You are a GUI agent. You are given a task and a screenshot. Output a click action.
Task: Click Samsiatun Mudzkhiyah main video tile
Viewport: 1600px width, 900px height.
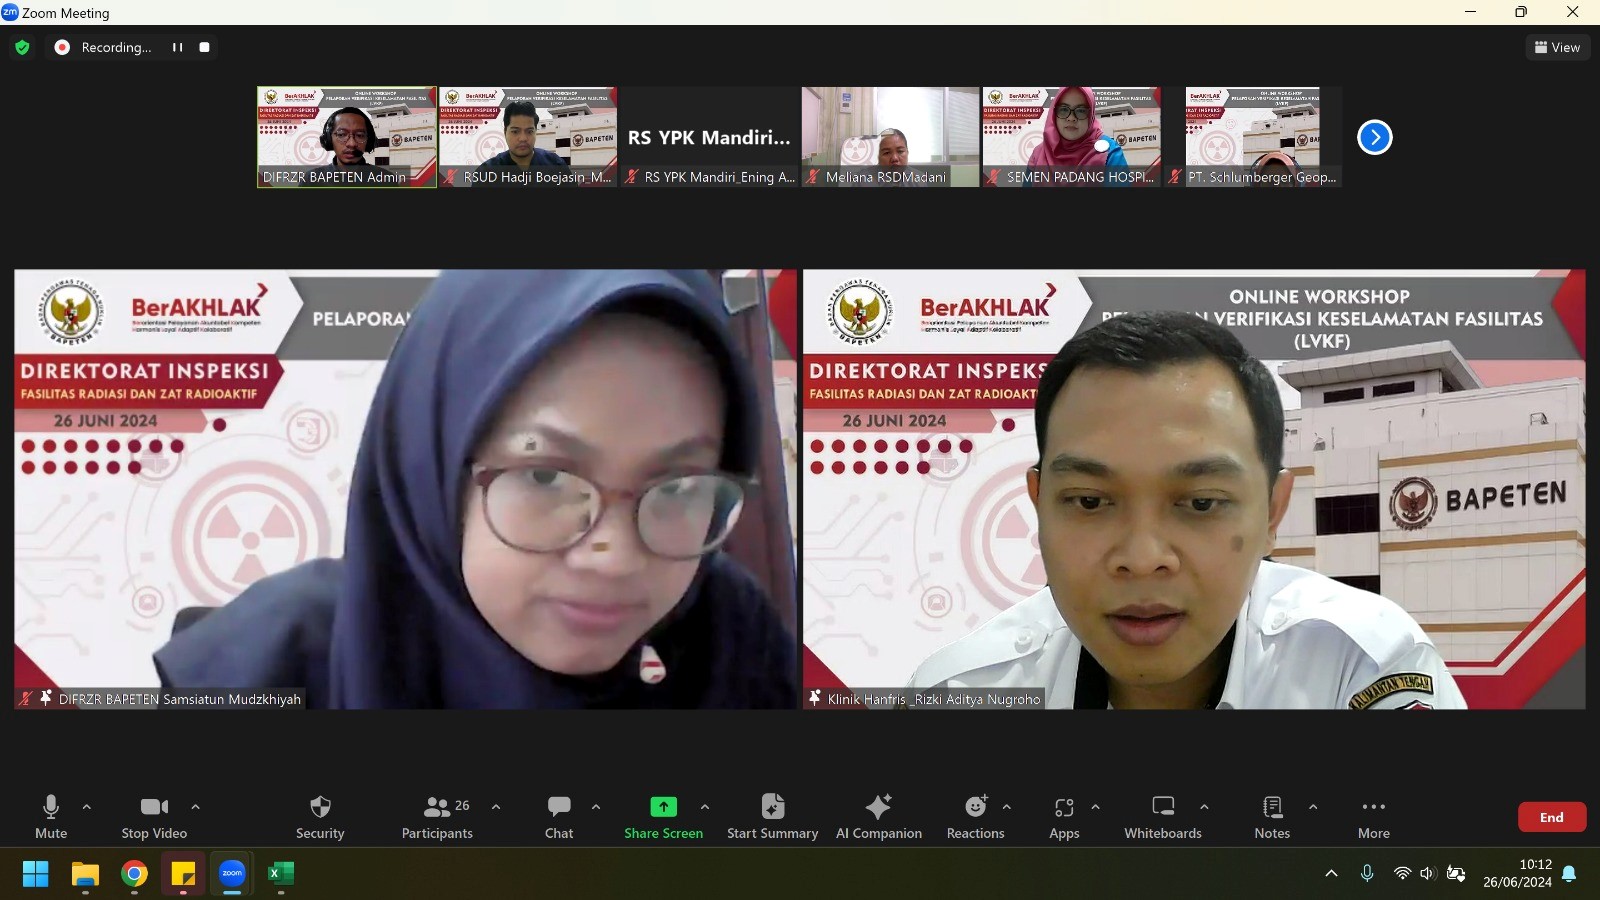pos(406,489)
